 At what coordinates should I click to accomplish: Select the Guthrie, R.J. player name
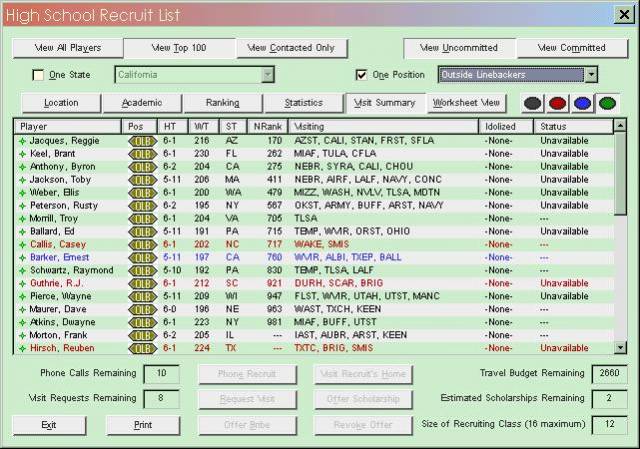(56, 283)
